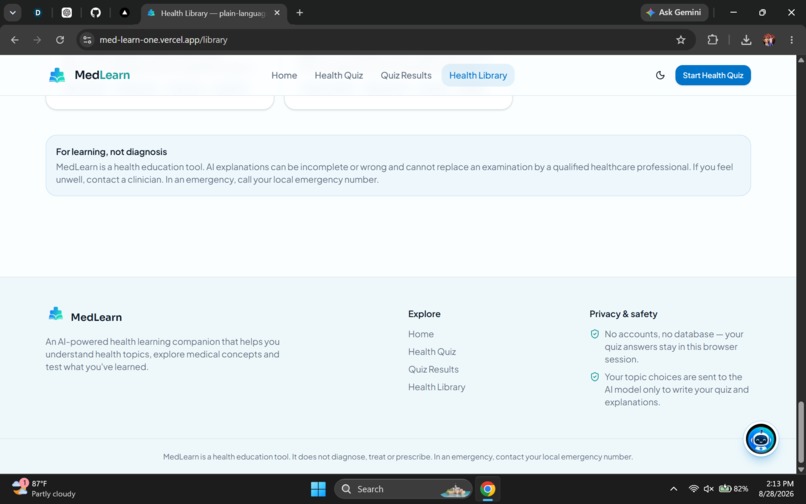Open Health Quiz in top navigation
Image resolution: width=806 pixels, height=504 pixels.
[x=339, y=75]
